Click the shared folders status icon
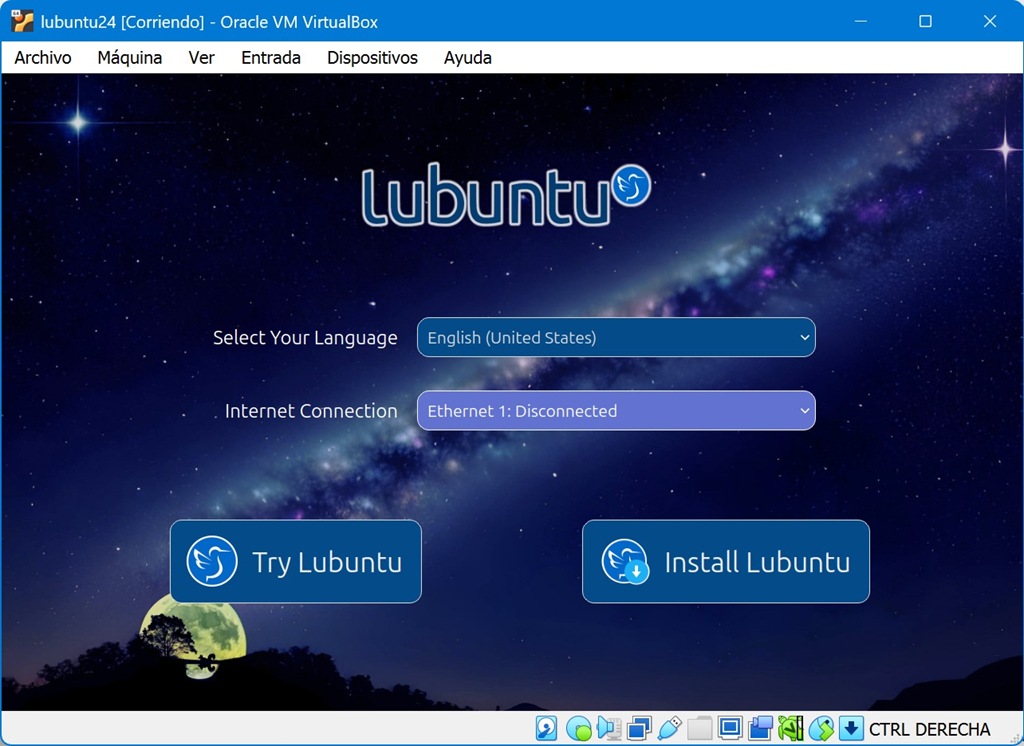 click(700, 728)
